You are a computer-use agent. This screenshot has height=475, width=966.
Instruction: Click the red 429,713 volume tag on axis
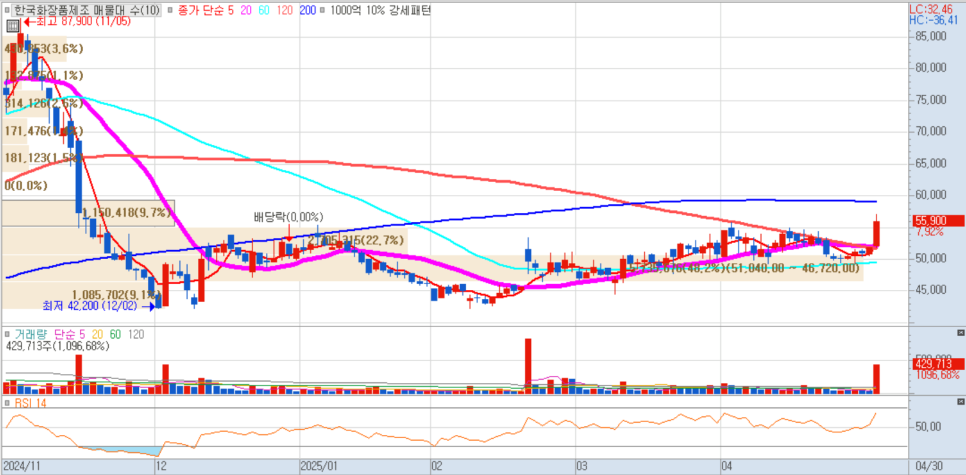point(936,364)
